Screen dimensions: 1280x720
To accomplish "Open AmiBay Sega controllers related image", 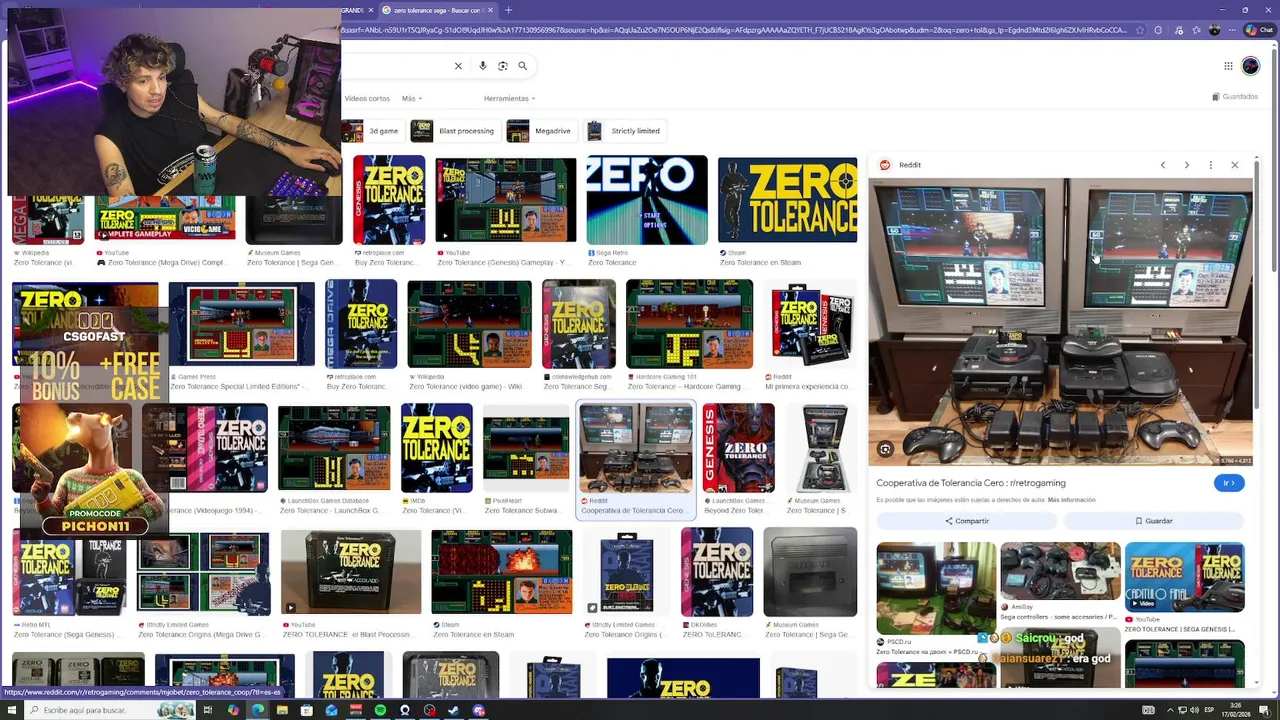I will [1060, 571].
